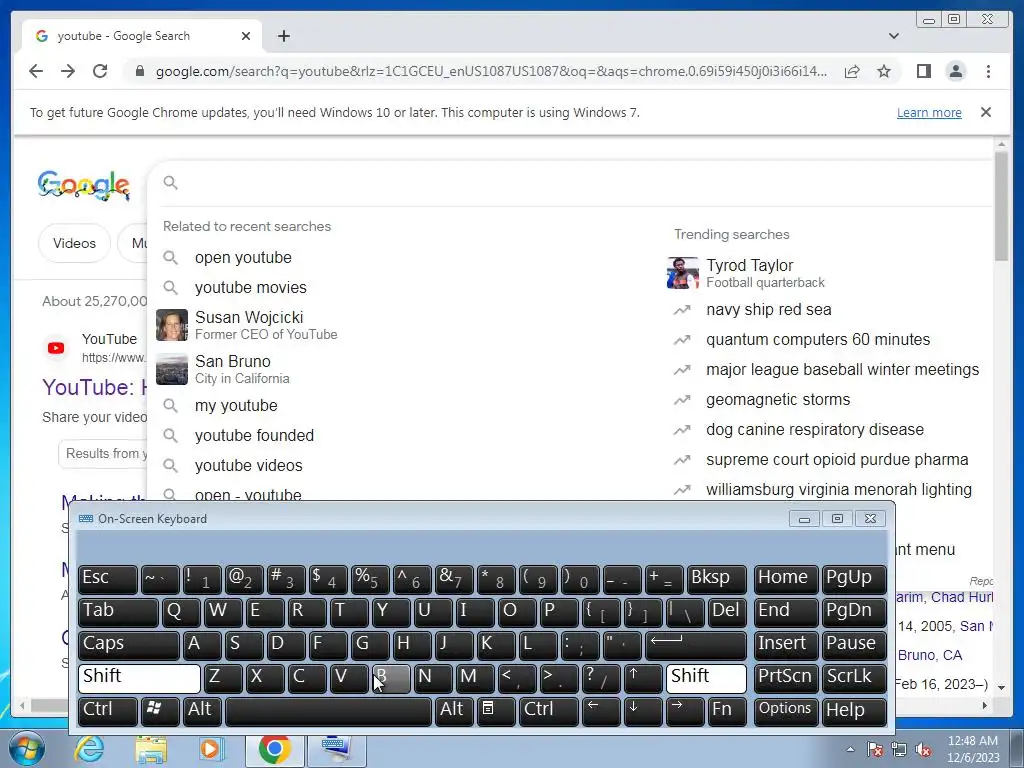This screenshot has height=768, width=1024.
Task: Click the Esc key on On-Screen Keyboard
Action: pyautogui.click(x=108, y=579)
